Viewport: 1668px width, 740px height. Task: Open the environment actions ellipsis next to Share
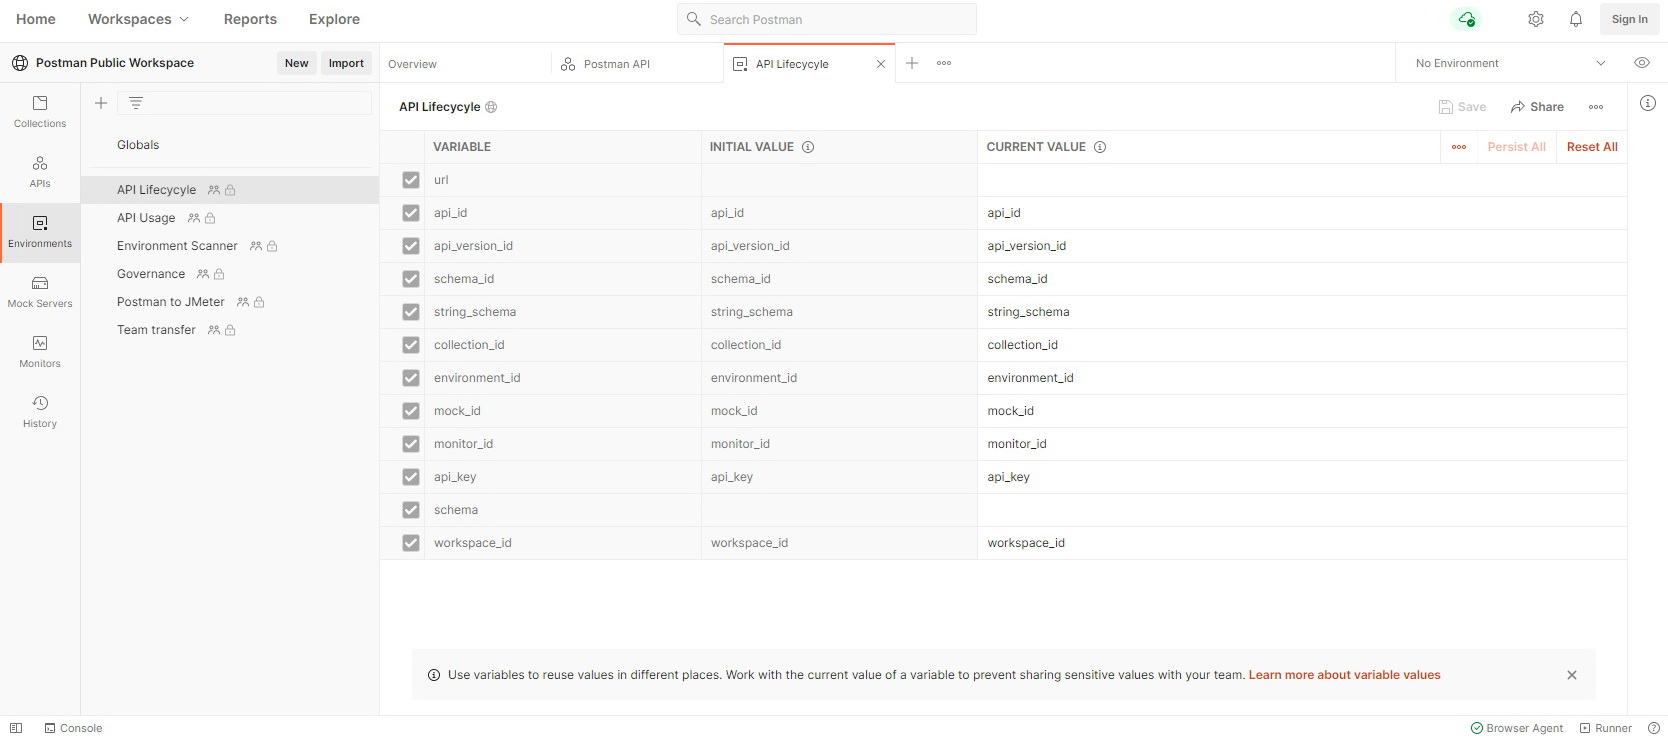tap(1596, 107)
